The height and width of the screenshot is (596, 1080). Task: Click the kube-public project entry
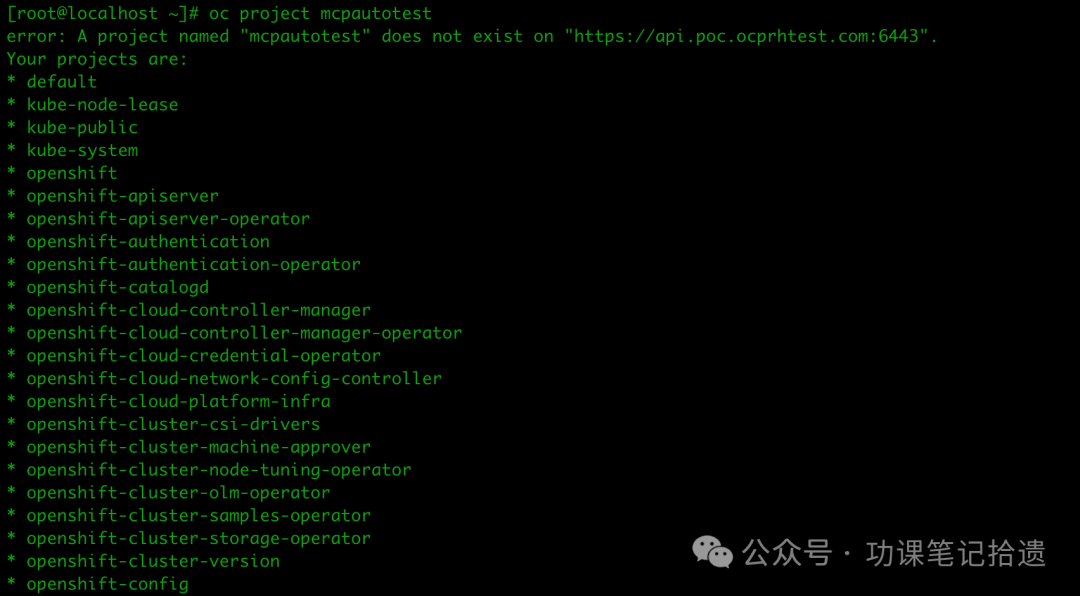coord(82,128)
